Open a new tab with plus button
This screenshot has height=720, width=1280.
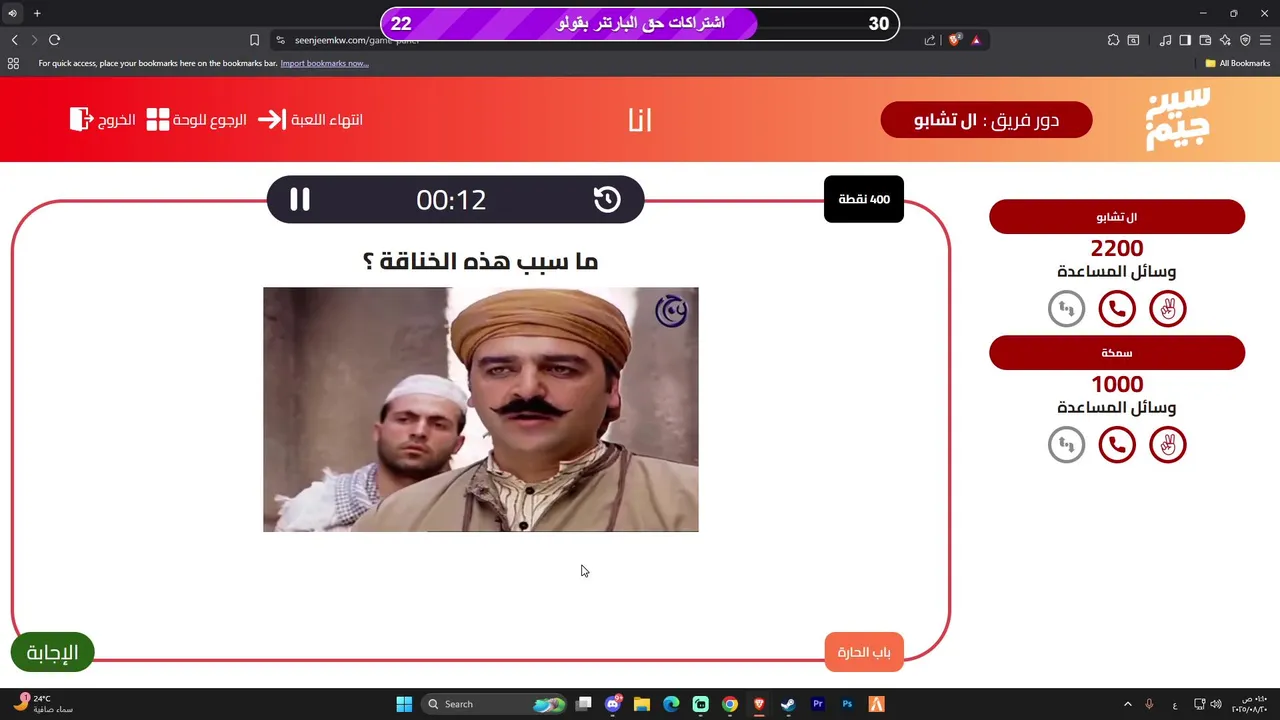(x=37, y=13)
